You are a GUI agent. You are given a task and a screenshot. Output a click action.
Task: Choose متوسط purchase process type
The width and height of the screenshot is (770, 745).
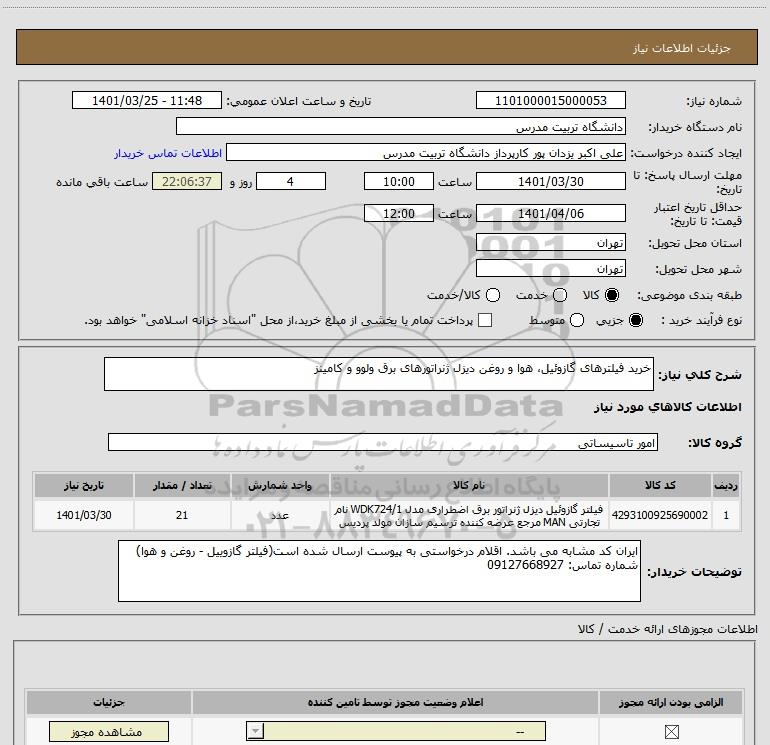[x=577, y=320]
